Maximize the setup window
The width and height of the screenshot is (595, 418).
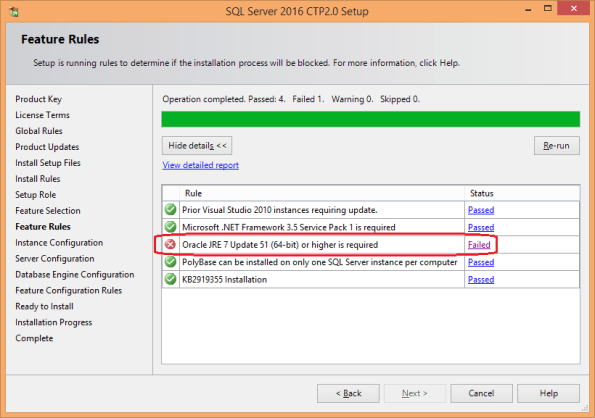pyautogui.click(x=548, y=8)
